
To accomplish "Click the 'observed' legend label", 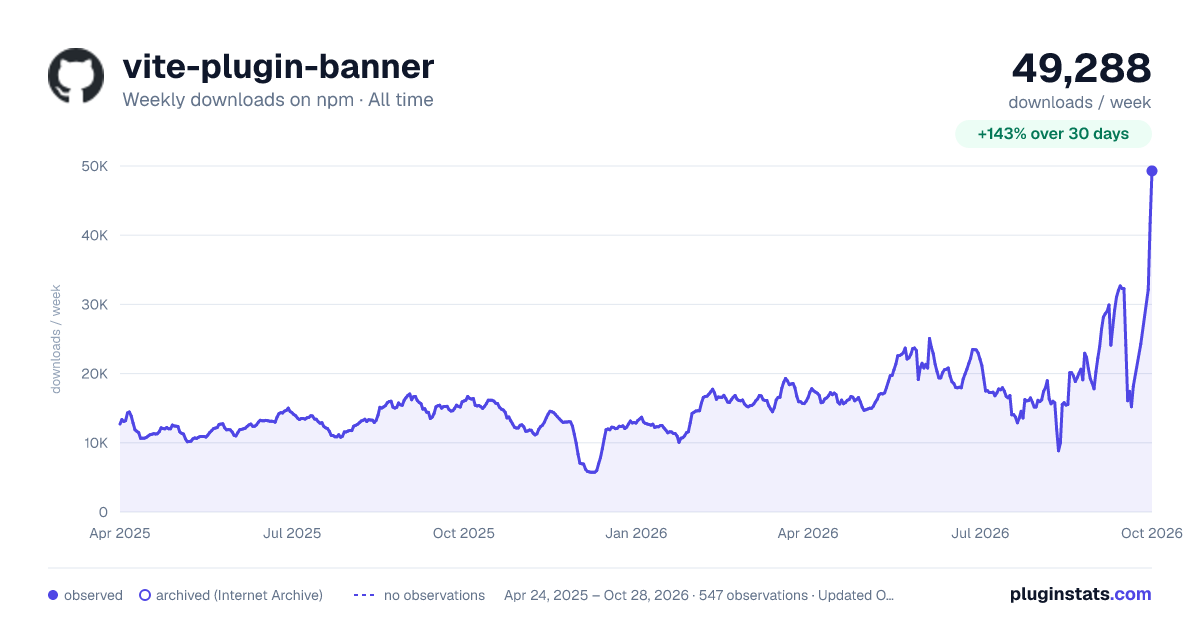I will [x=93, y=595].
